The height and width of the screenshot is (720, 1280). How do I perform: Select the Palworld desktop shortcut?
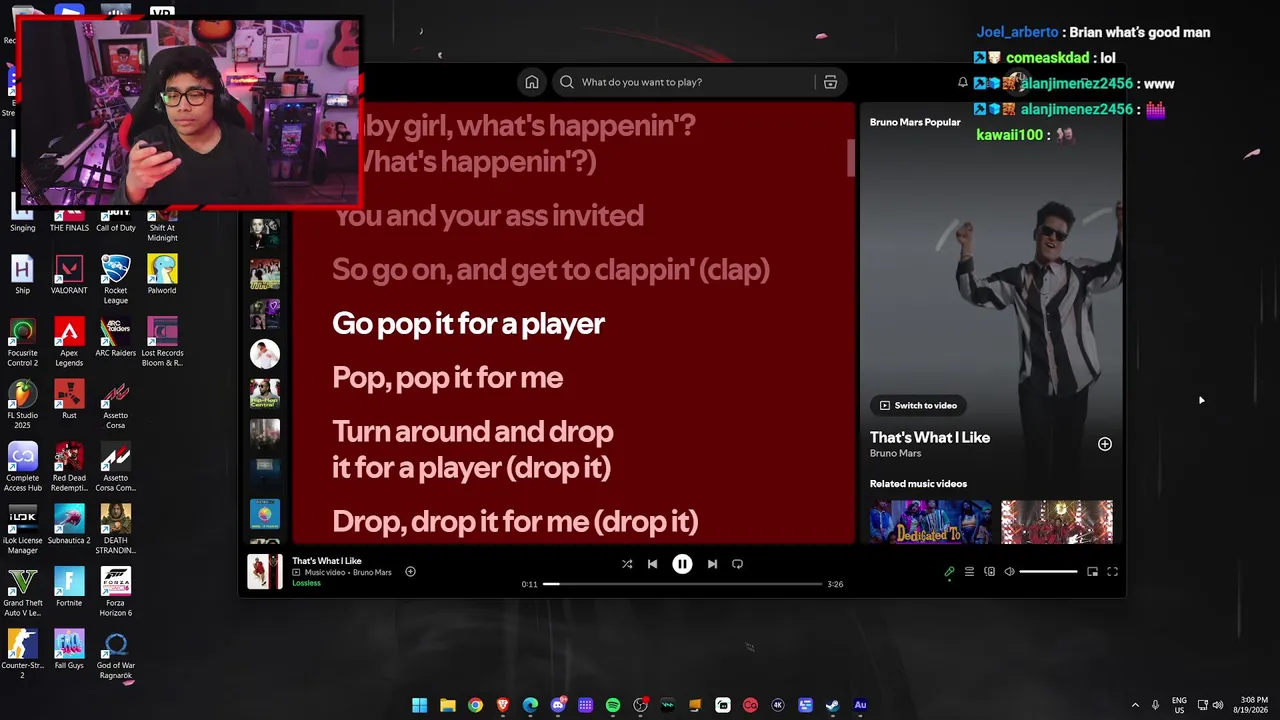[162, 275]
